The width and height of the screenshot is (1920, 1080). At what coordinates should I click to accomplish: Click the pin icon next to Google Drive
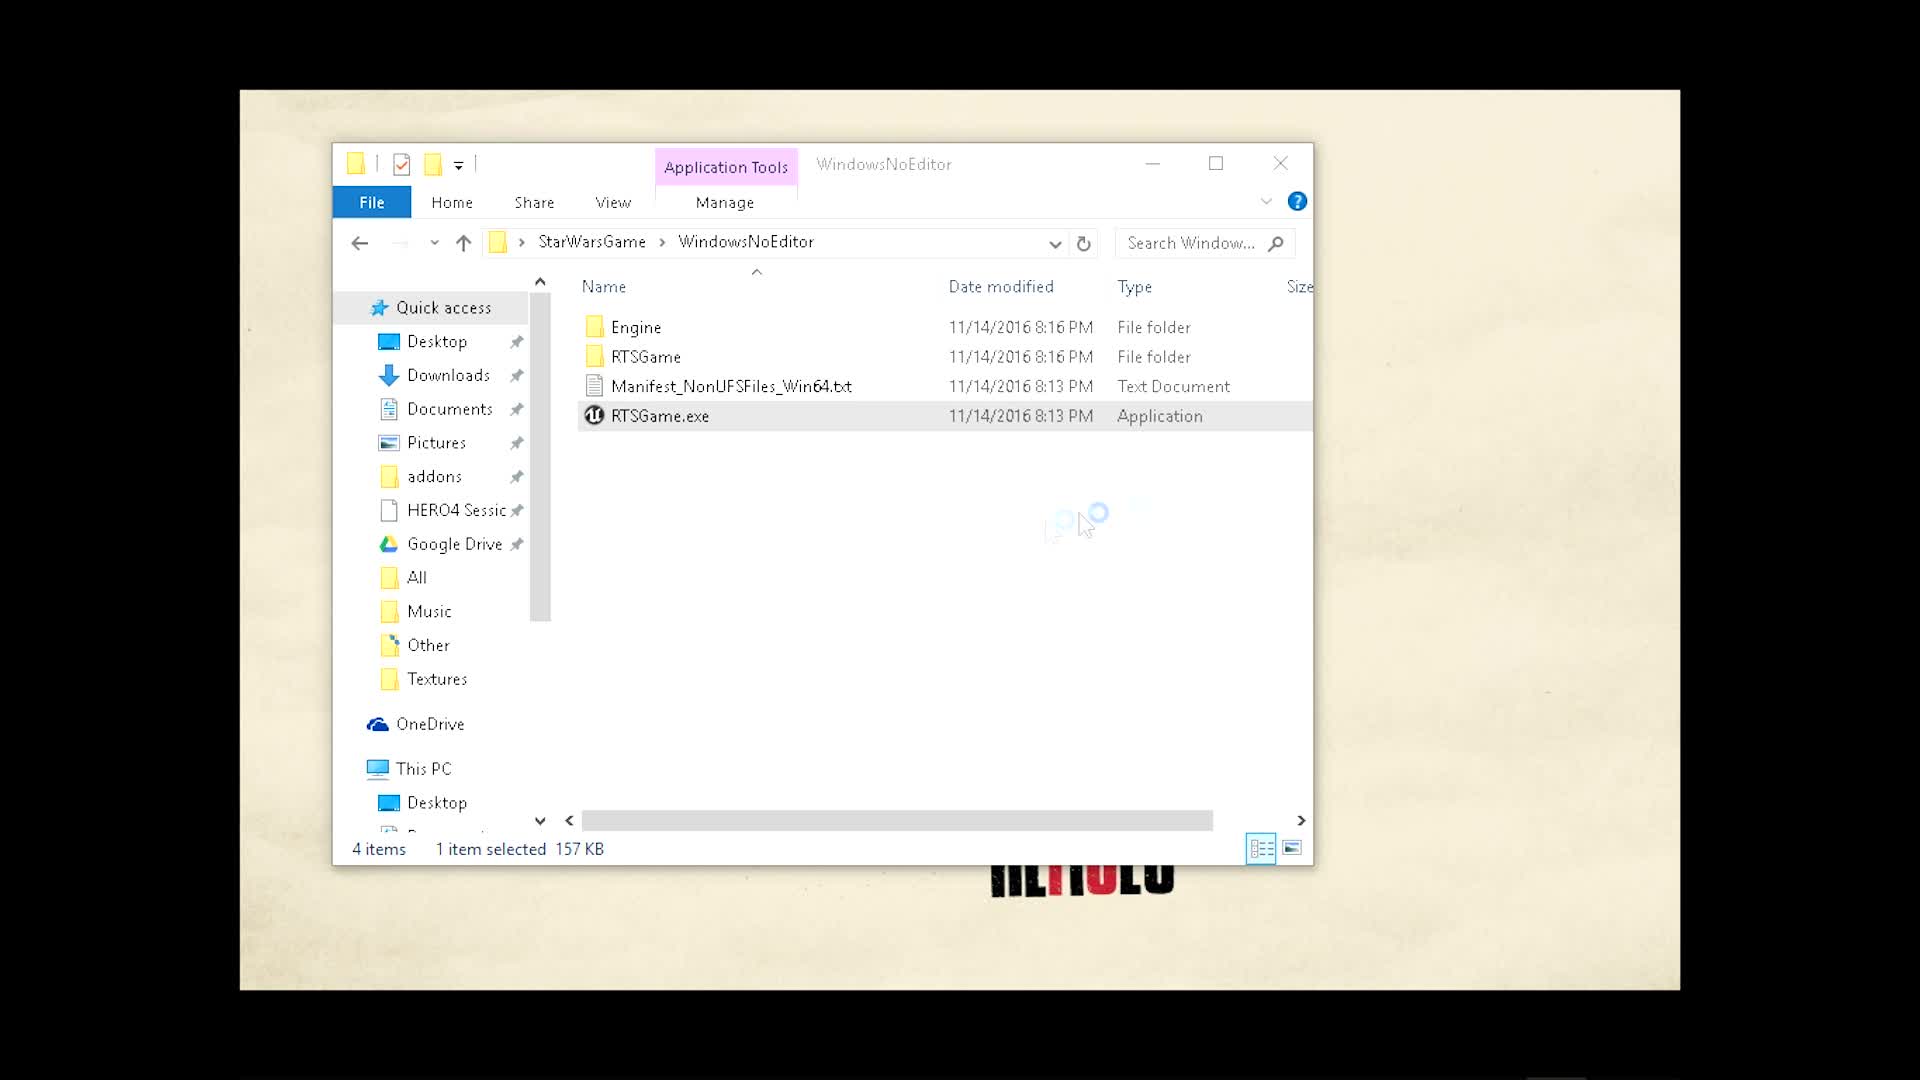coord(516,545)
